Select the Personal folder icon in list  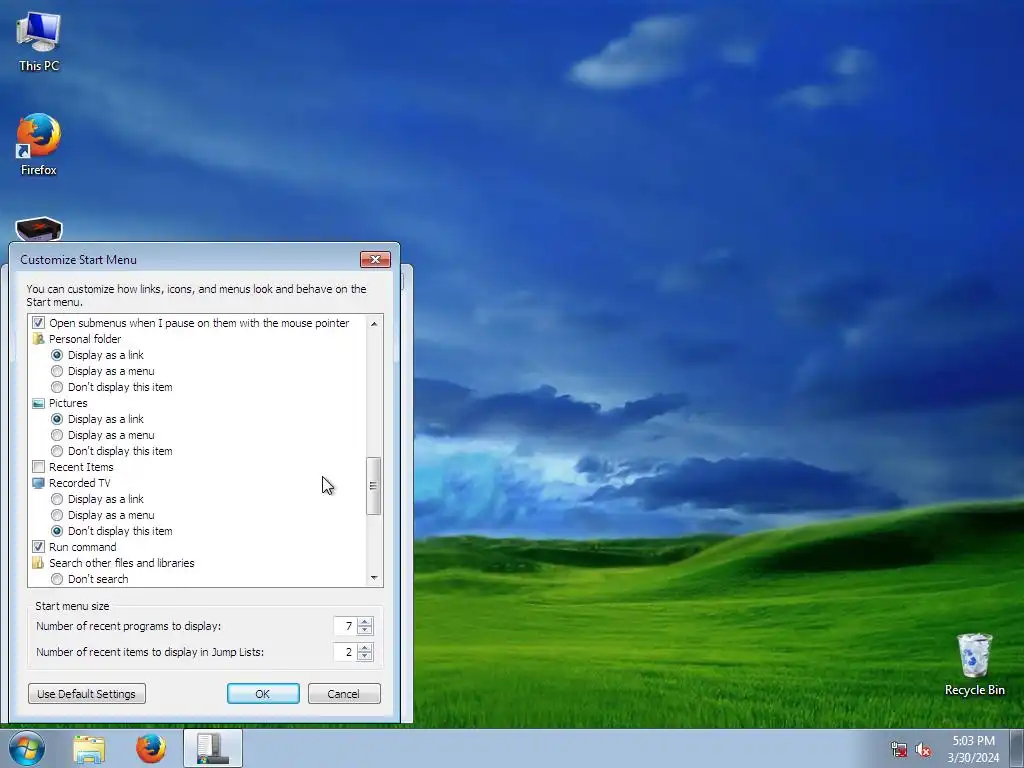39,339
